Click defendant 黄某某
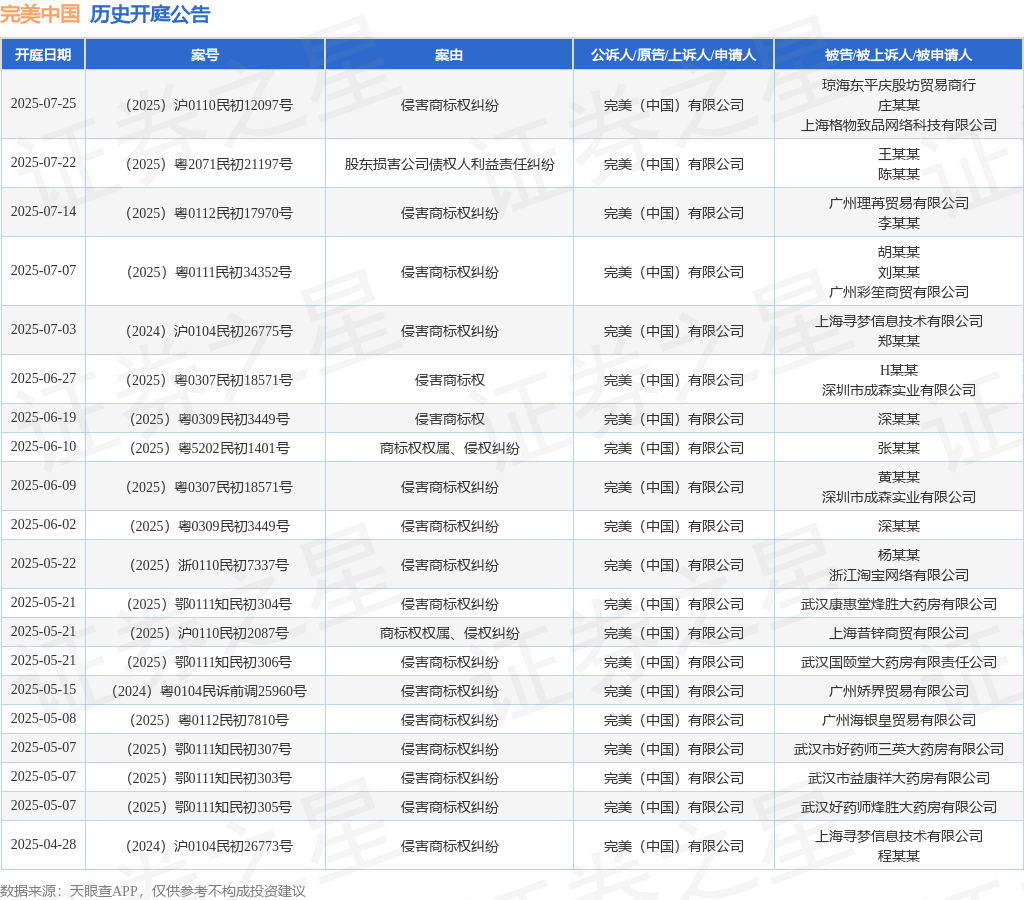This screenshot has height=900, width=1024. click(x=899, y=477)
